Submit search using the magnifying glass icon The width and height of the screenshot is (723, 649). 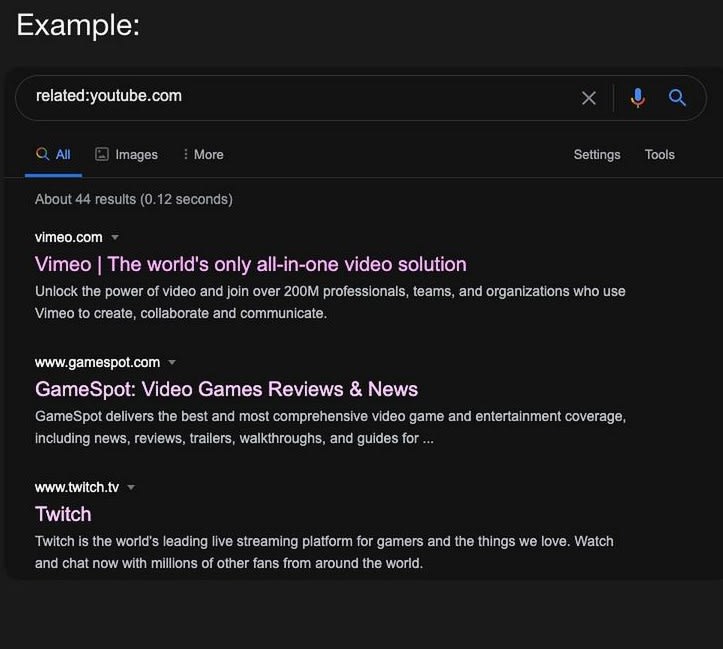(677, 97)
